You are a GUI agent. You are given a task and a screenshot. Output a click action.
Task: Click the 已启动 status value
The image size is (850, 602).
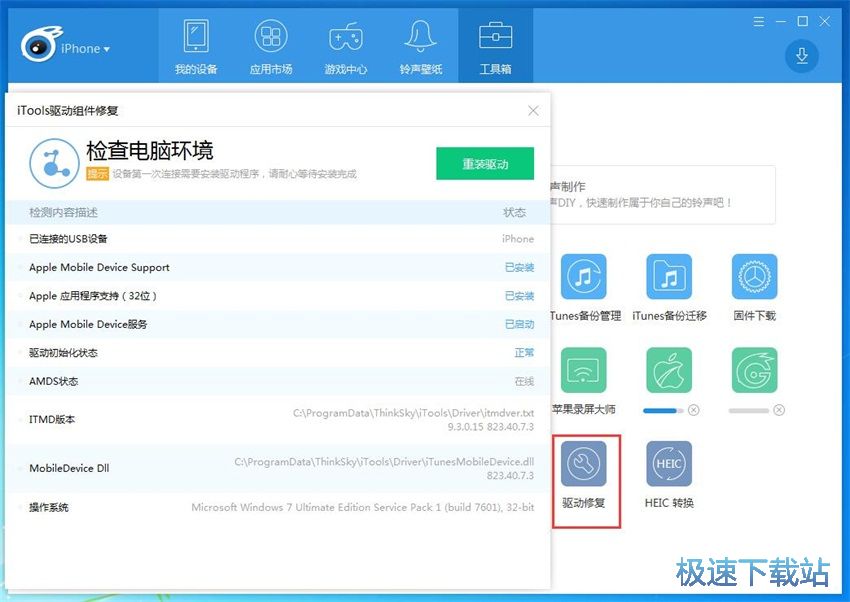coord(519,324)
